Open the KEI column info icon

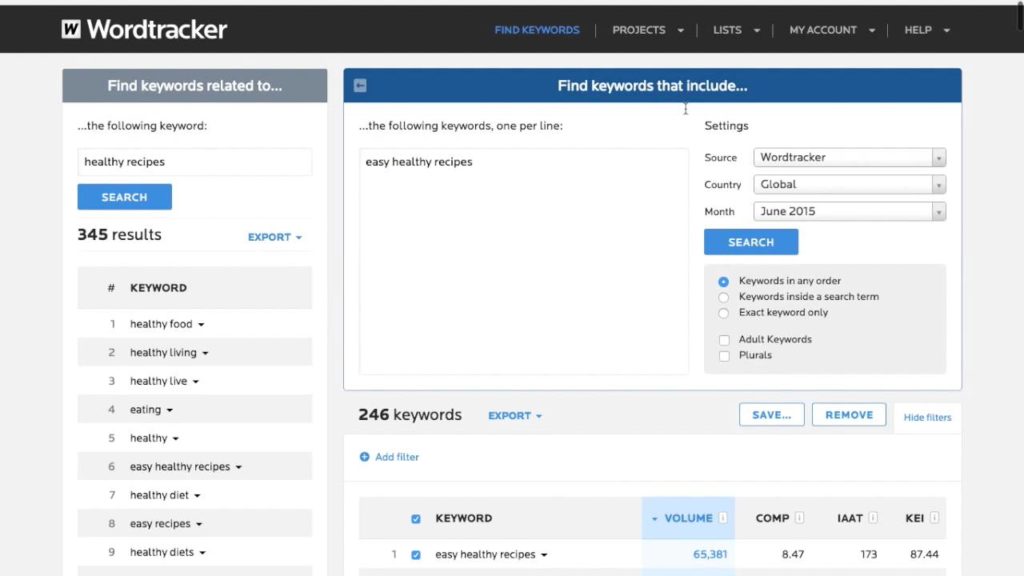tap(935, 518)
